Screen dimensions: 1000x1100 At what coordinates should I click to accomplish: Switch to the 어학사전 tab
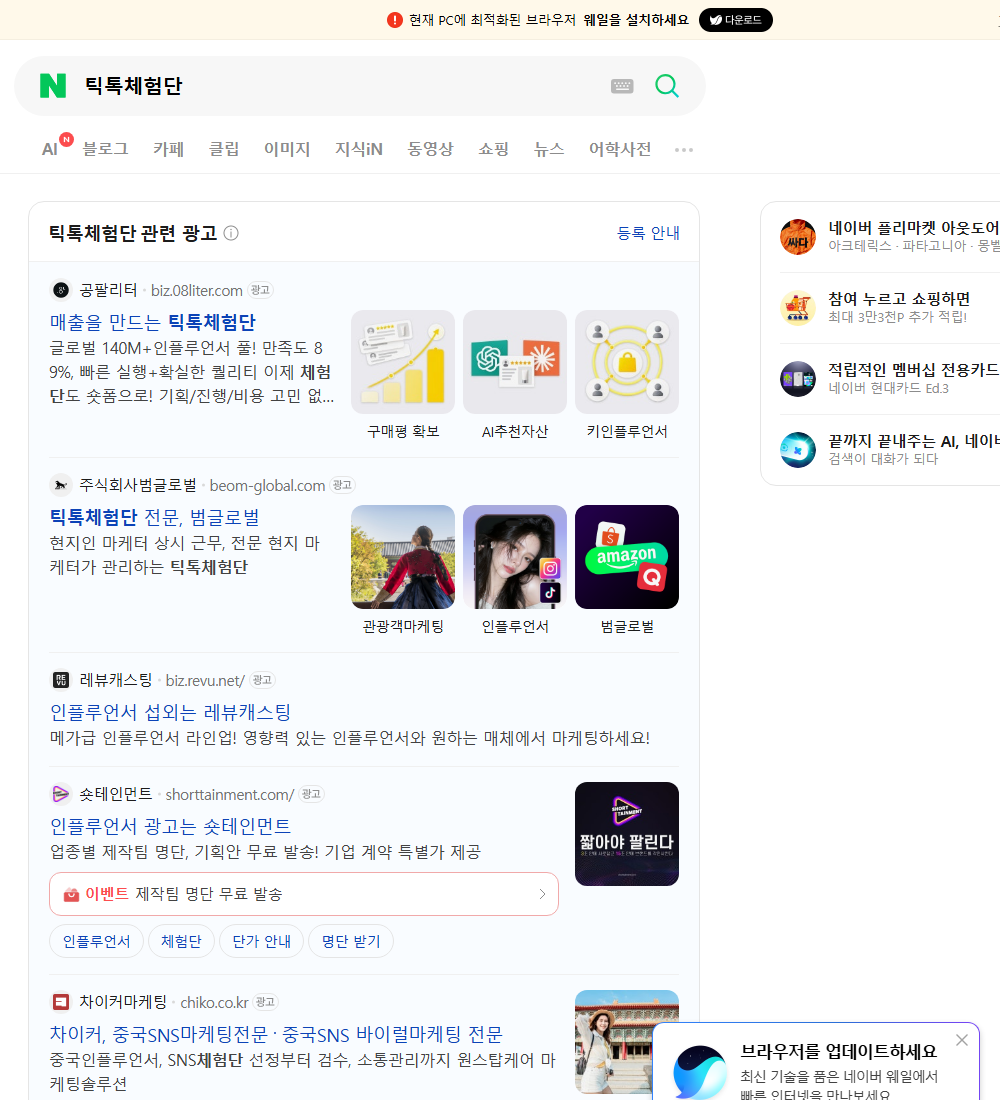click(620, 149)
